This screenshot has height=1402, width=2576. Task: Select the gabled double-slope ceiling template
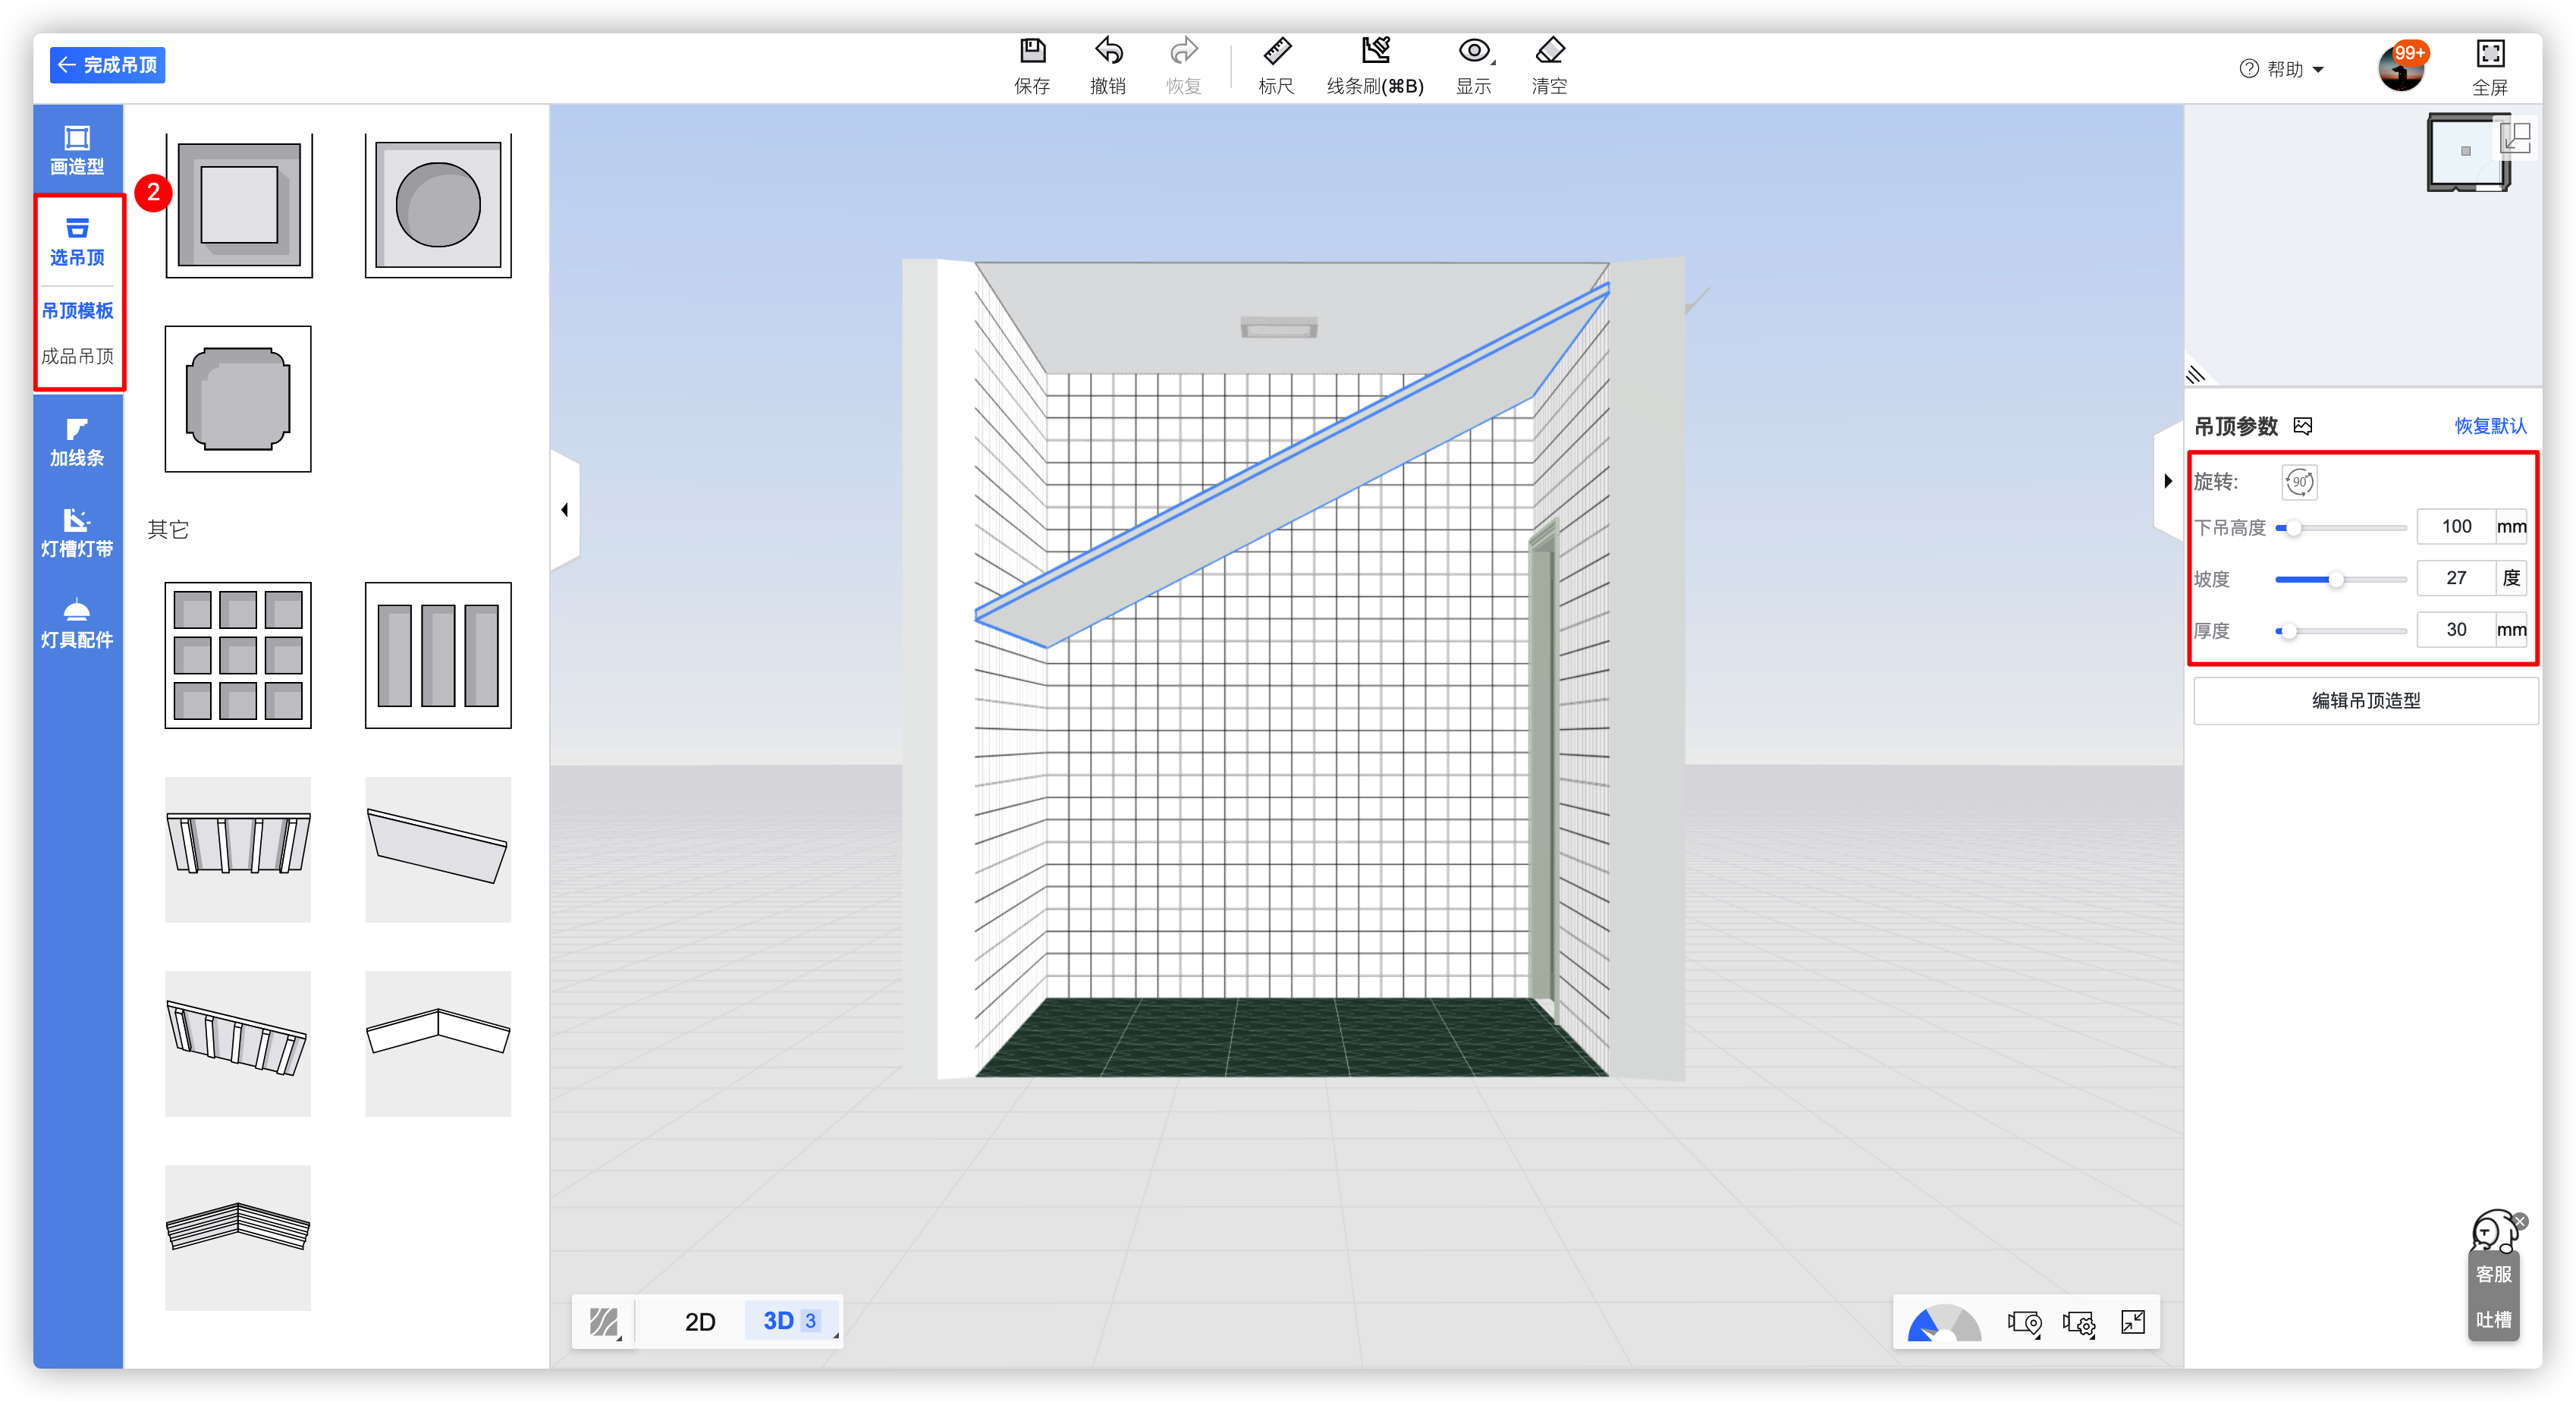[438, 1043]
